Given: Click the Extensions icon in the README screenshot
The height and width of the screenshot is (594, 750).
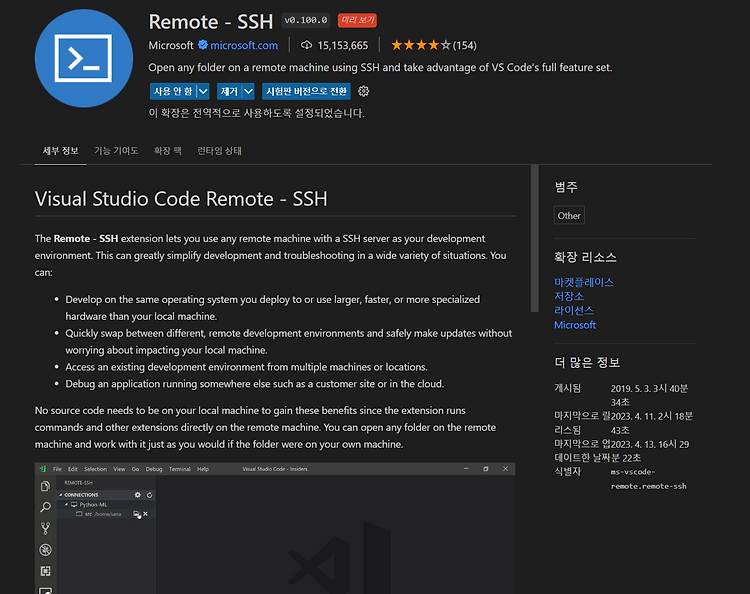Looking at the screenshot, I should pos(45,571).
